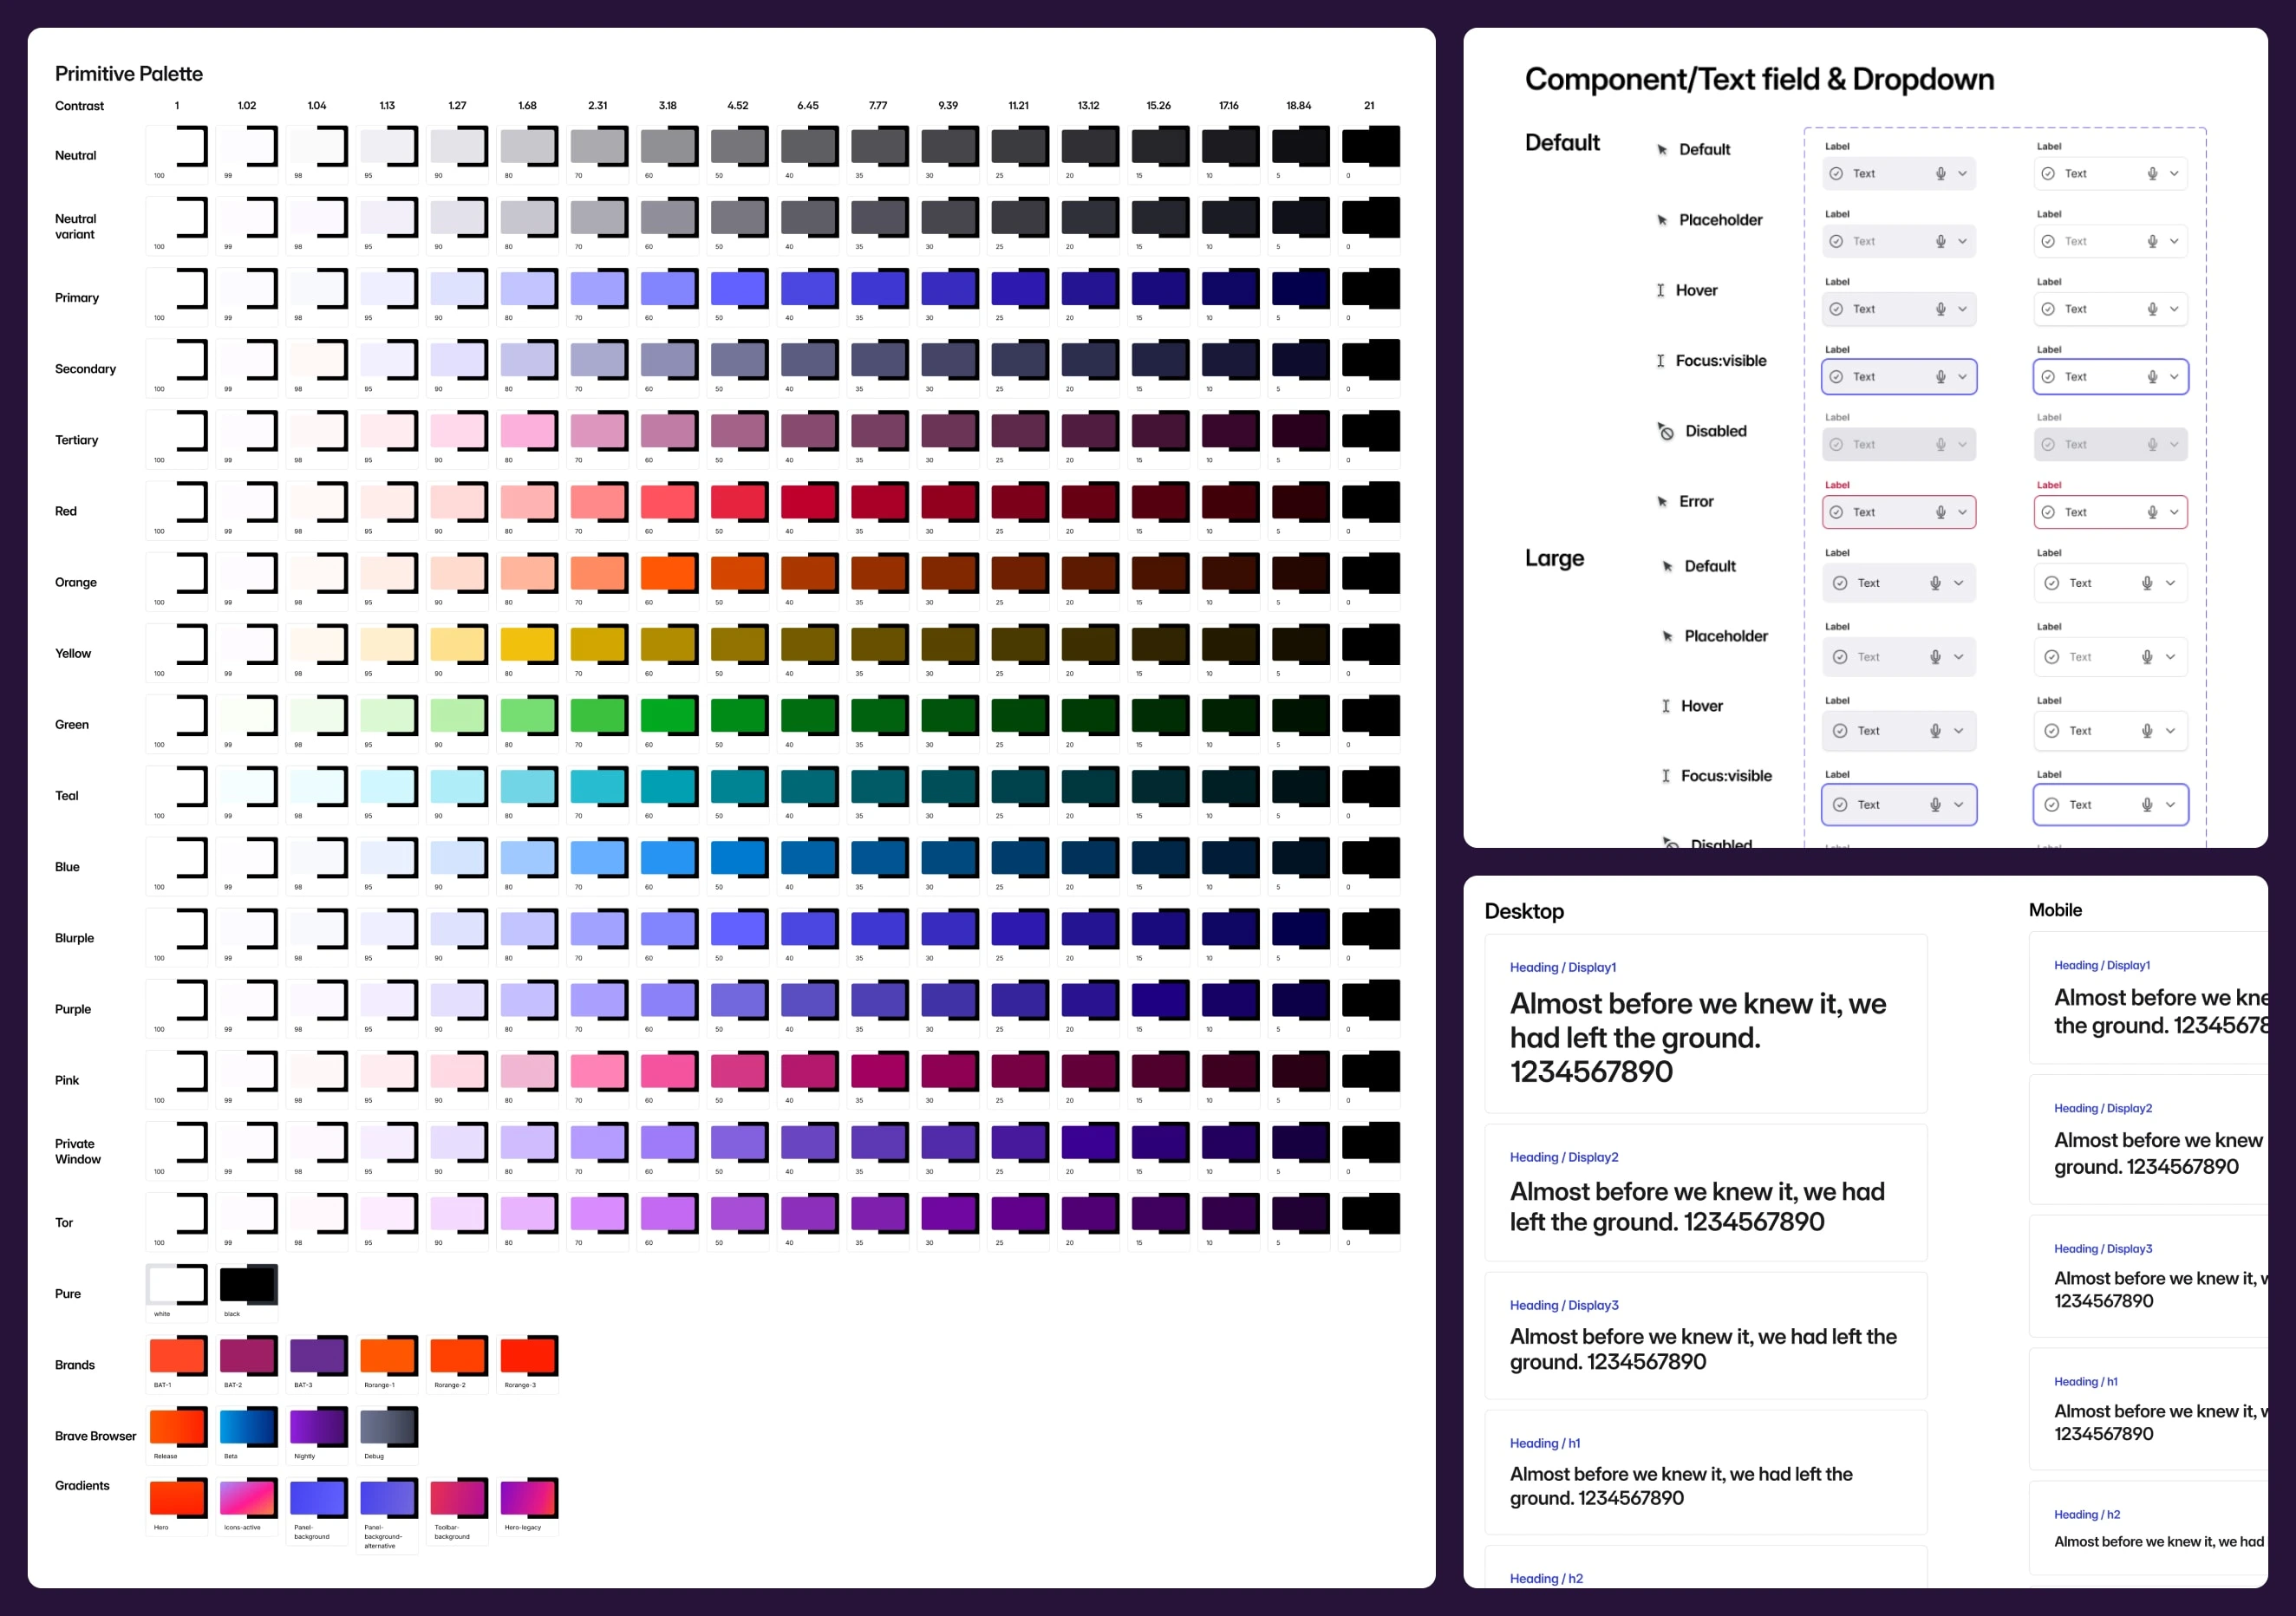Click microphone icon in topmost white Default field

(2152, 174)
